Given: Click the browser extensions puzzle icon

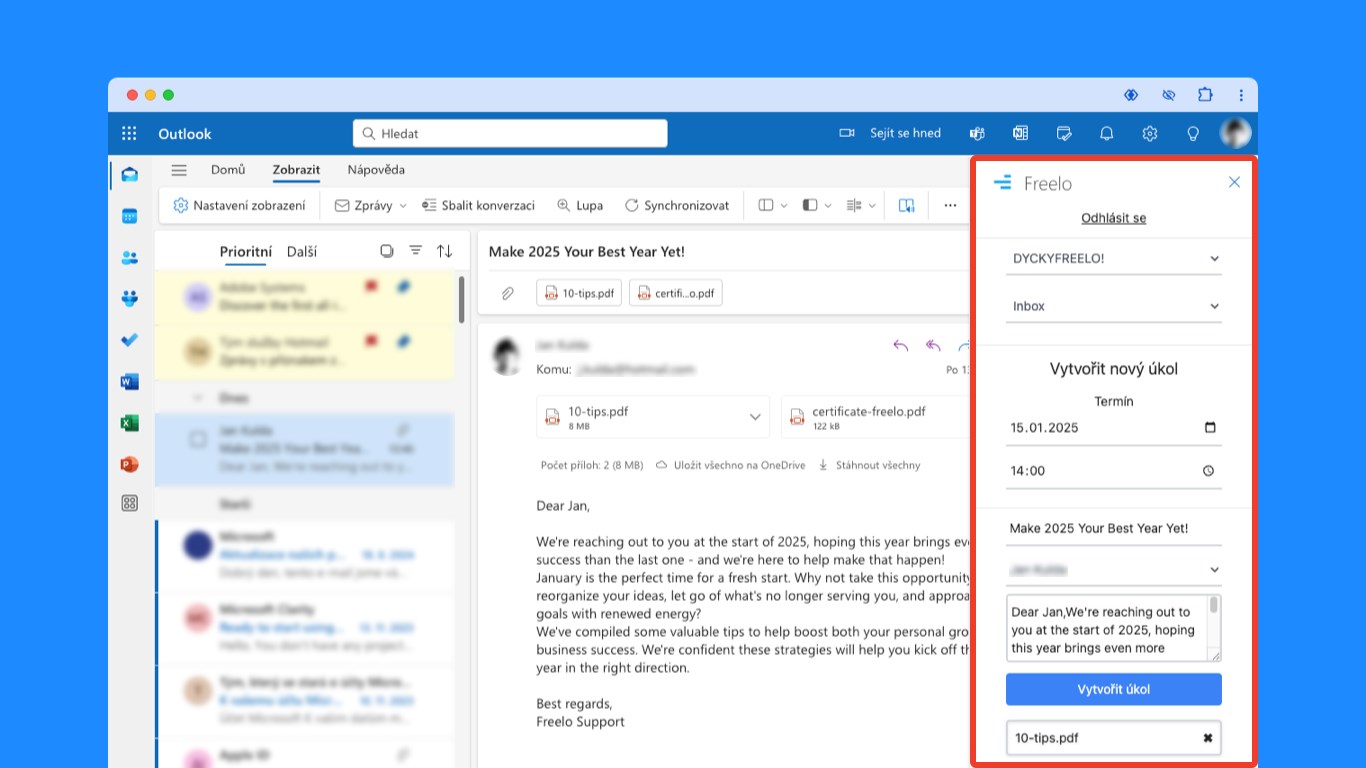Looking at the screenshot, I should click(x=1205, y=95).
